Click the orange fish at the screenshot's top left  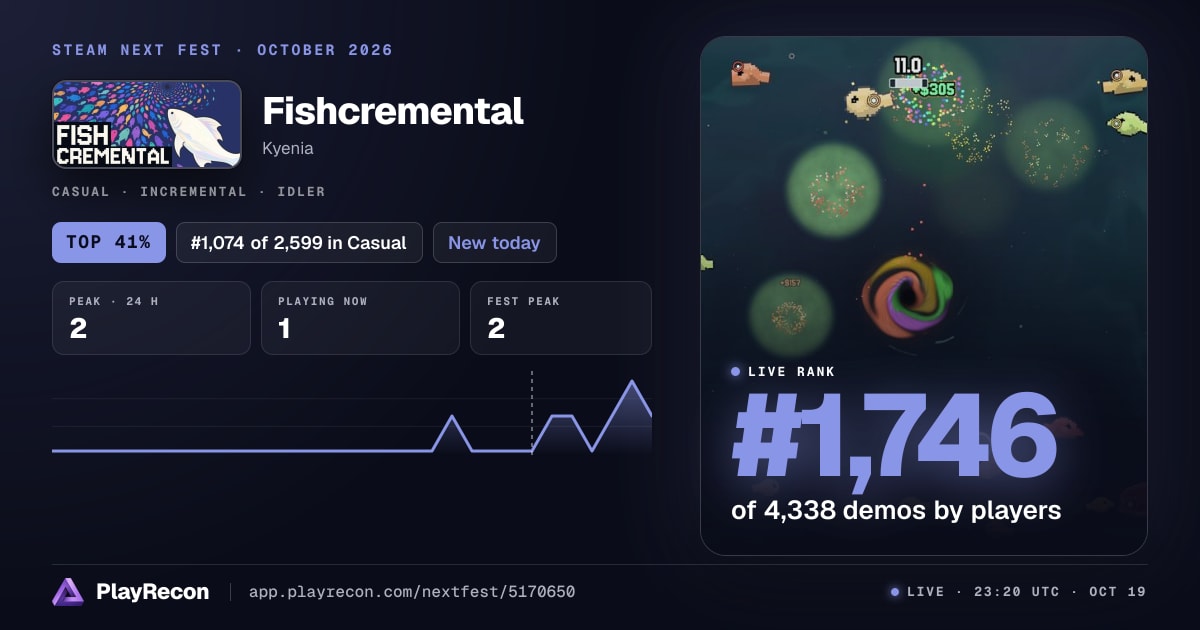tap(750, 73)
